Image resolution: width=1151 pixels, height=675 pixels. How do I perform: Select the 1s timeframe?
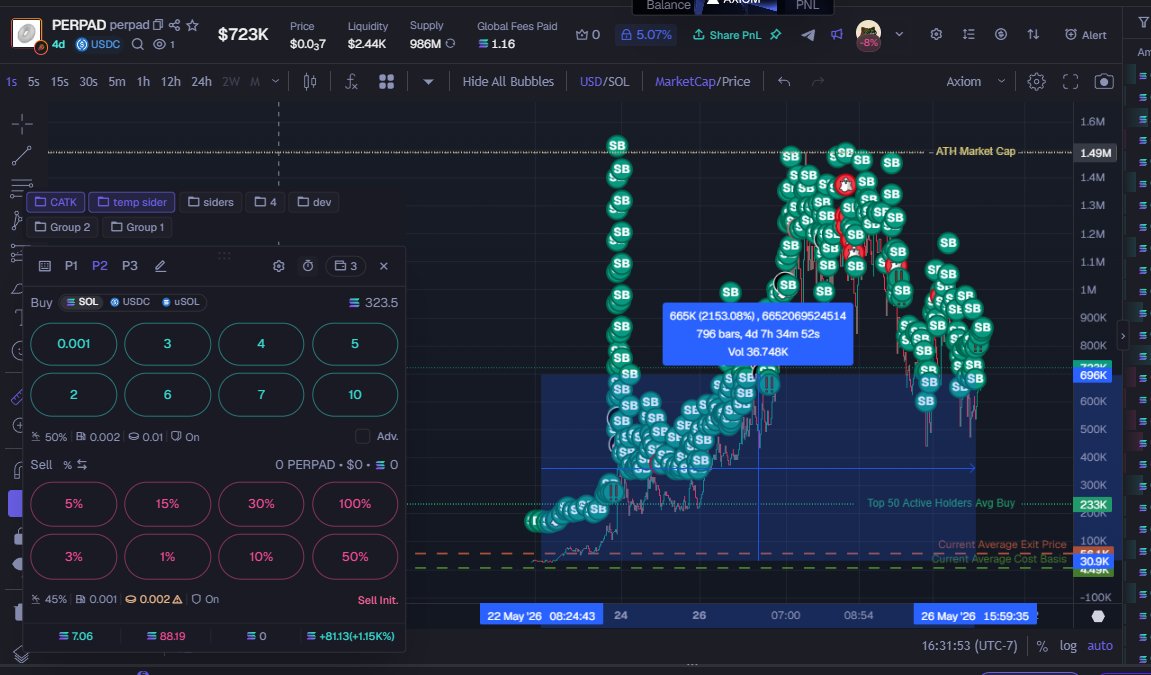tap(11, 81)
